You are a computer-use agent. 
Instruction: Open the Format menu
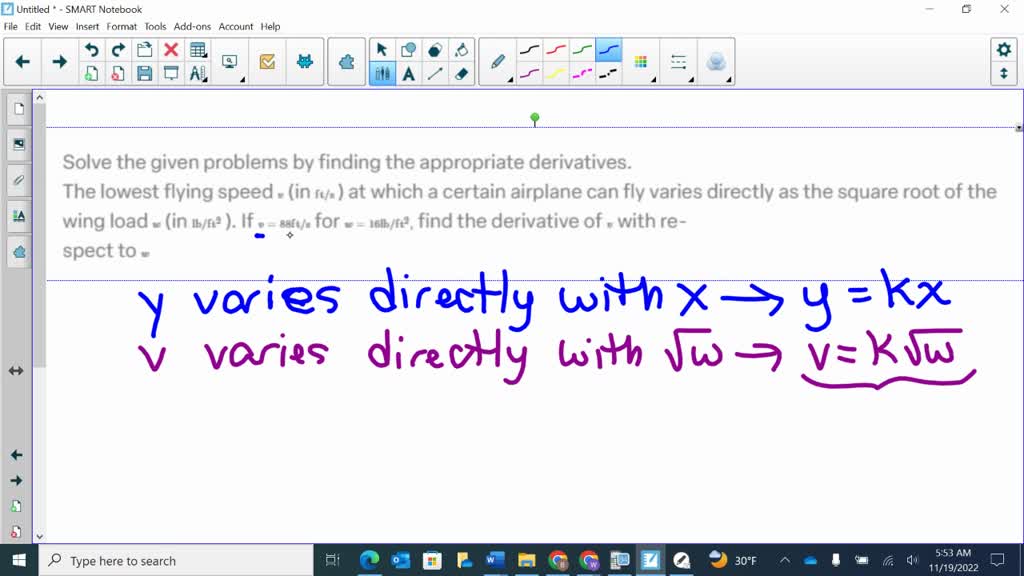coord(121,27)
